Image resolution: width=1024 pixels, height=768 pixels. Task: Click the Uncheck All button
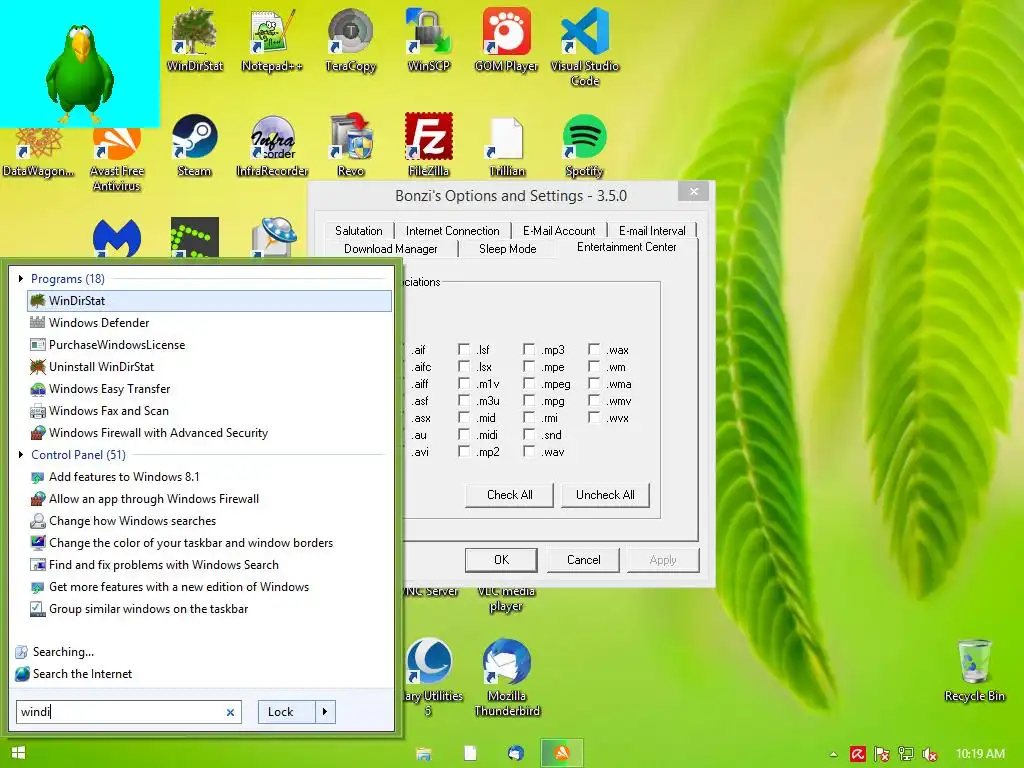605,495
